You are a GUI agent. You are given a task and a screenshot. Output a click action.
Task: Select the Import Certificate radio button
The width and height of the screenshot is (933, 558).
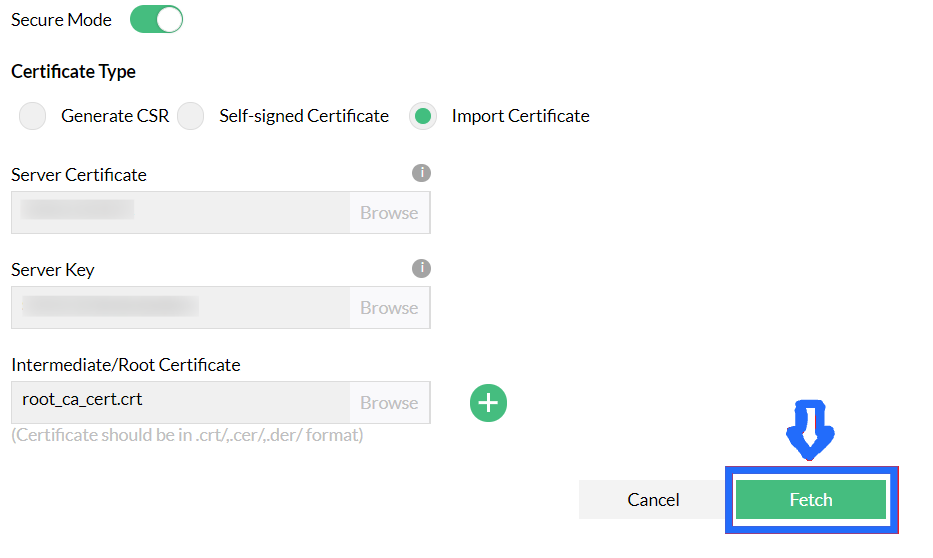tap(423, 116)
